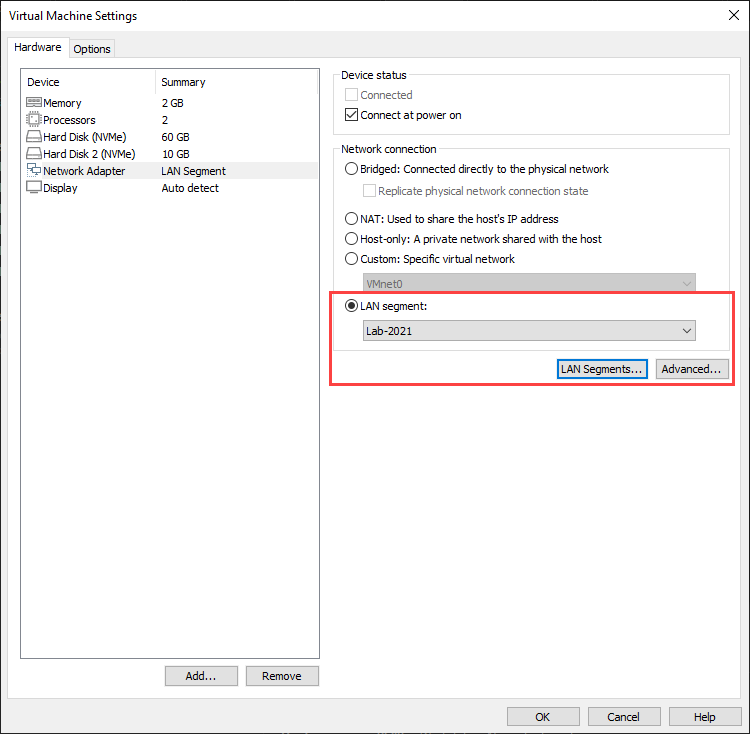Image resolution: width=750 pixels, height=734 pixels.
Task: Click the 2 GB memory summary
Action: [x=173, y=103]
